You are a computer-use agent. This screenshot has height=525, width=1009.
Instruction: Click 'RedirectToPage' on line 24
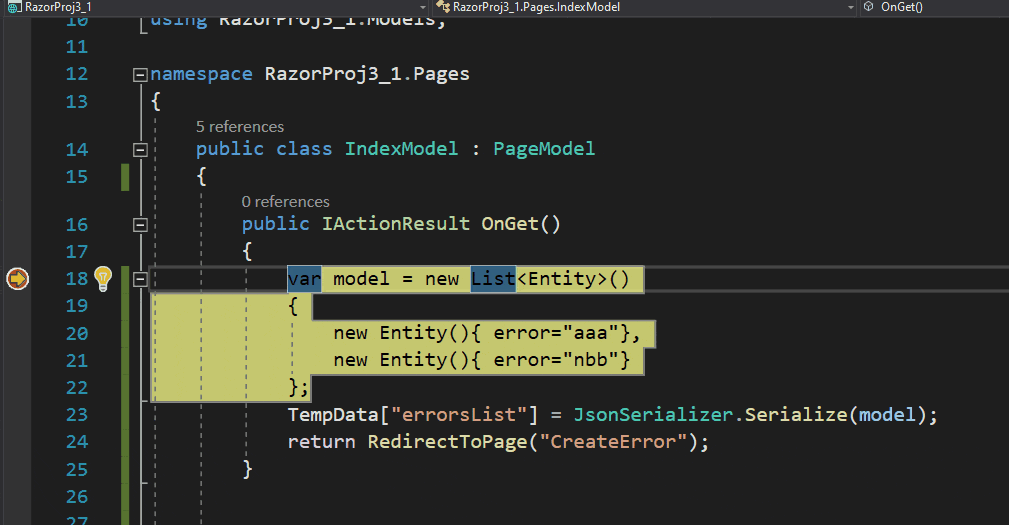[447, 442]
